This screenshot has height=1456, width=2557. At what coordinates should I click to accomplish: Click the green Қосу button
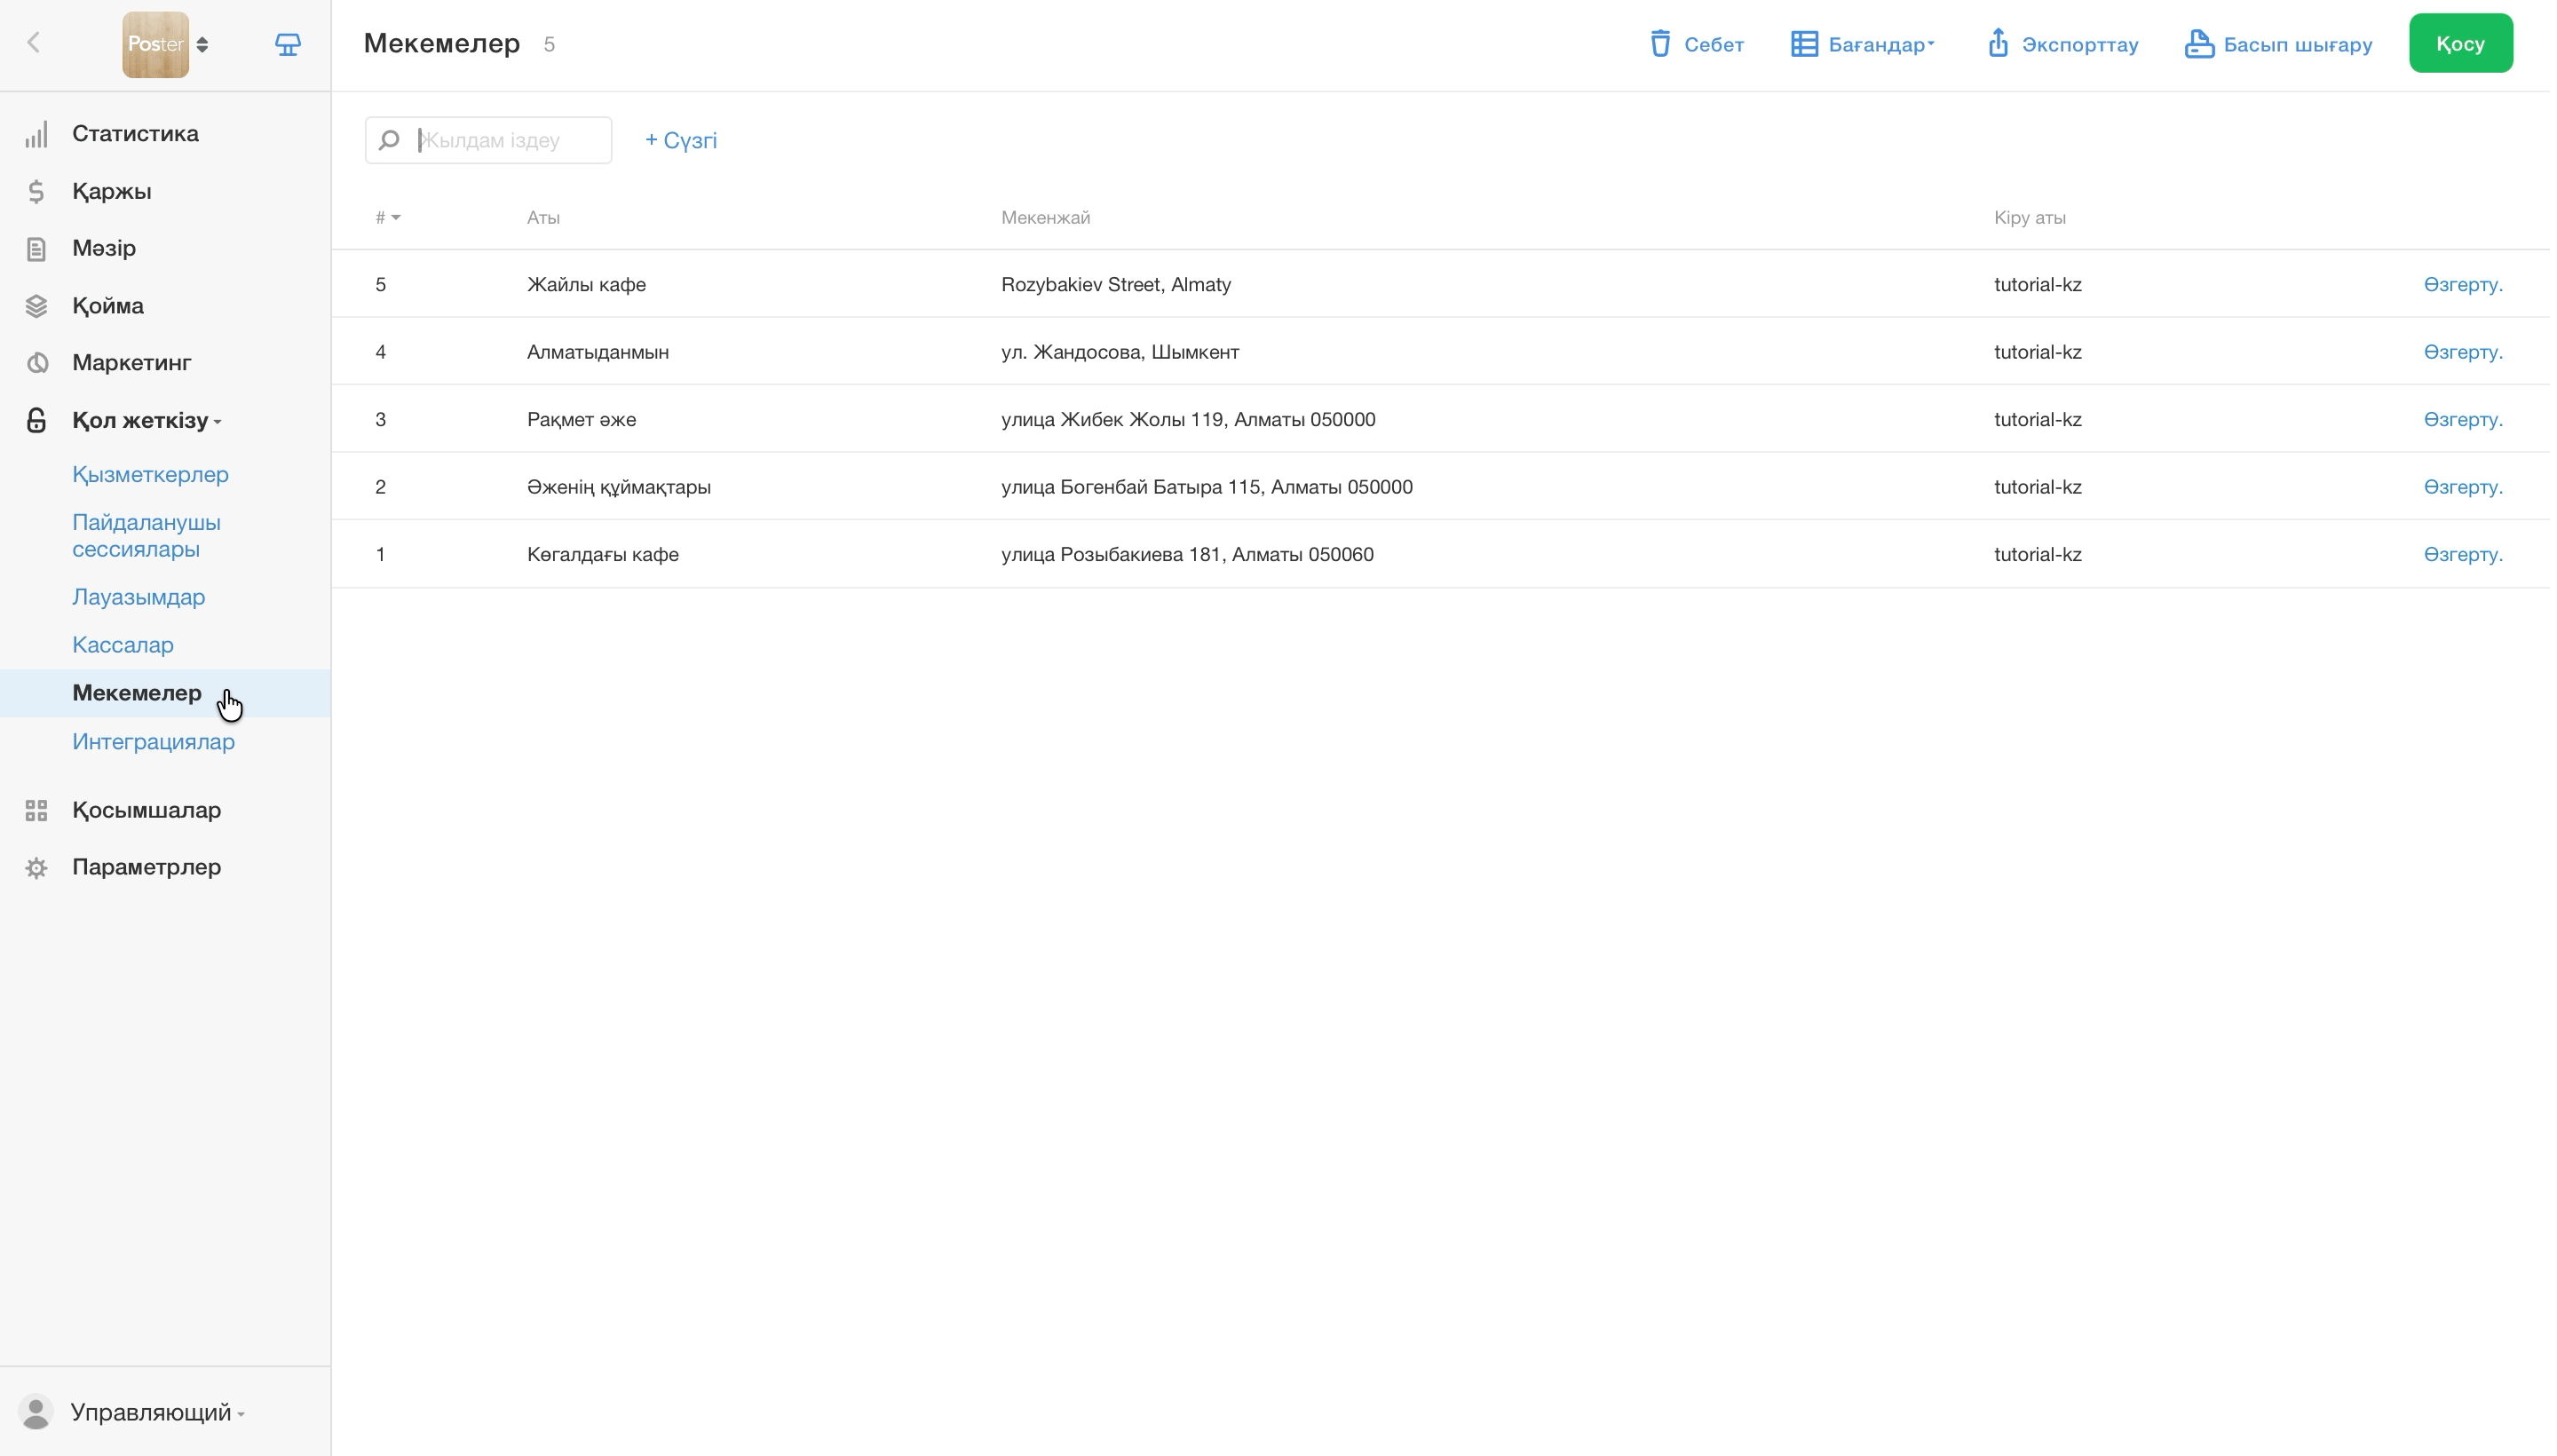point(2461,44)
